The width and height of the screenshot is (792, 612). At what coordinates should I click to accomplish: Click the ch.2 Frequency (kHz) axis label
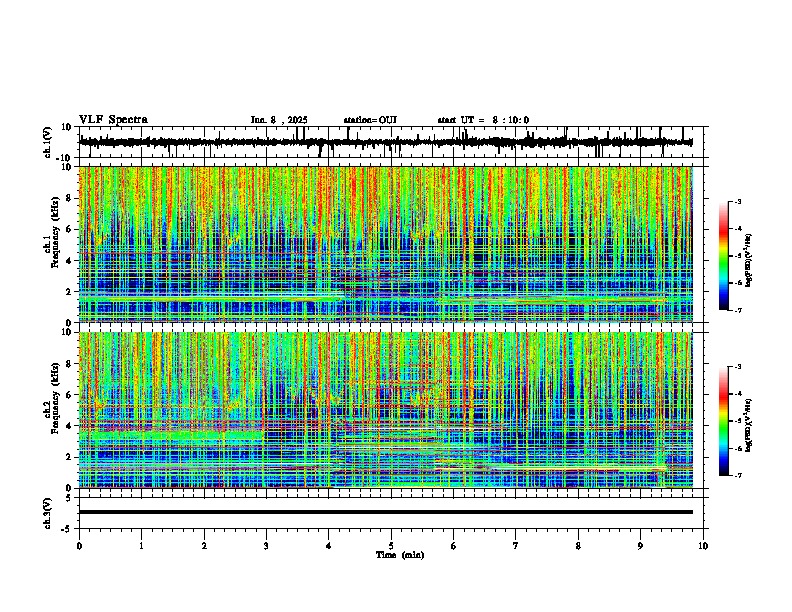point(55,398)
